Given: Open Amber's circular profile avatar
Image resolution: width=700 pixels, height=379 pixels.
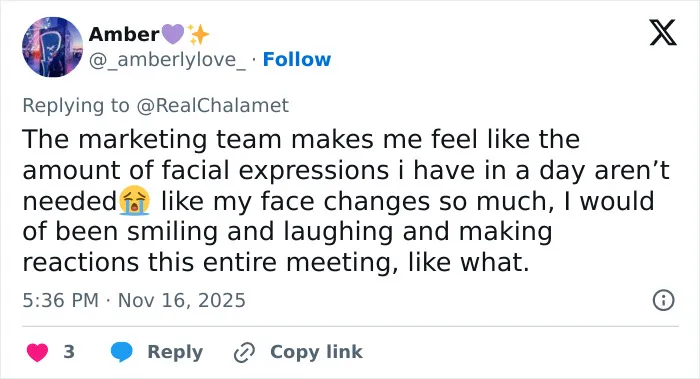Looking at the screenshot, I should pyautogui.click(x=52, y=47).
